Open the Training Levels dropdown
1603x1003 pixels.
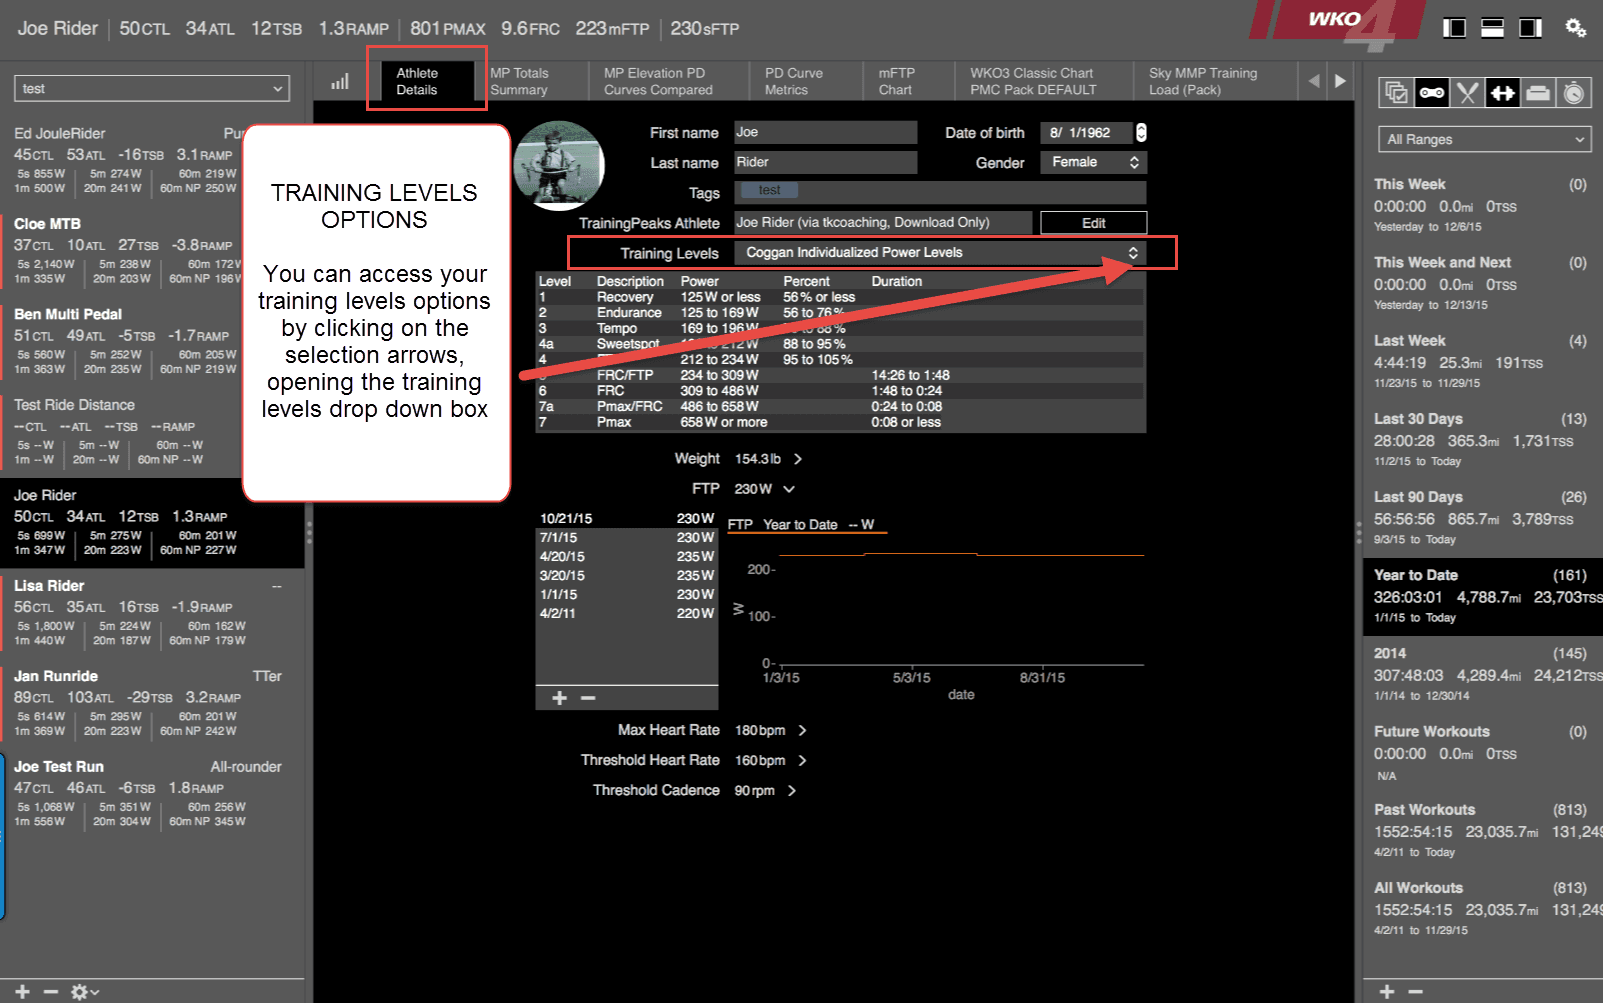940,253
